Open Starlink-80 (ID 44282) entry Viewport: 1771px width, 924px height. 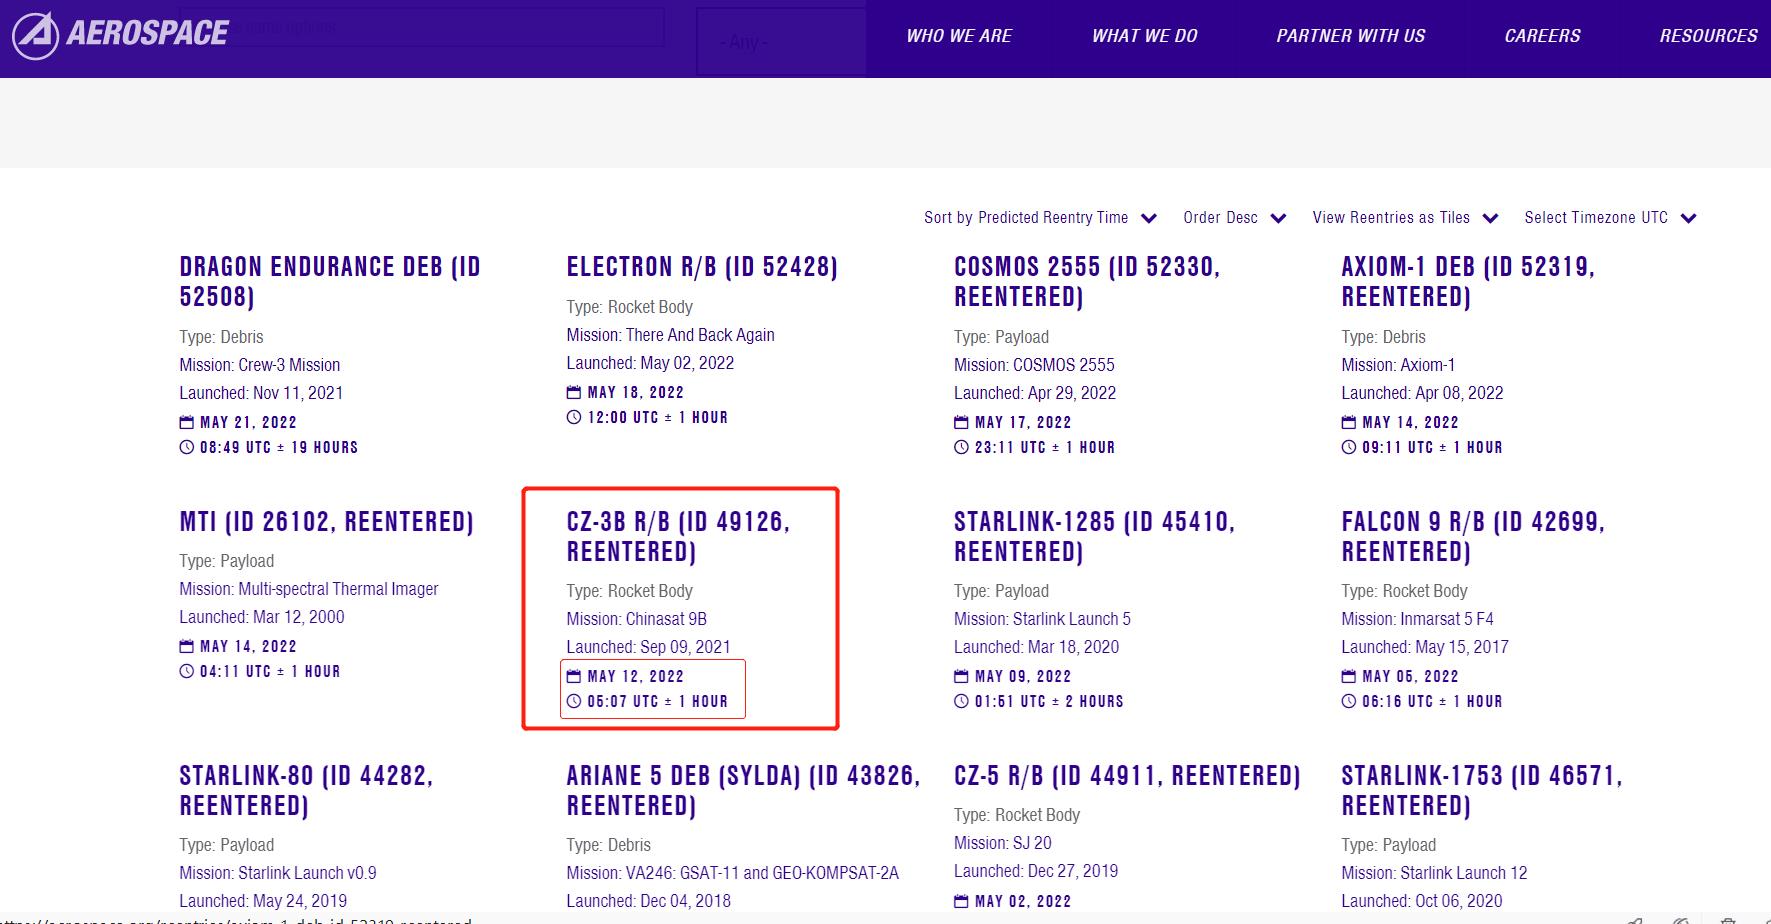click(306, 791)
